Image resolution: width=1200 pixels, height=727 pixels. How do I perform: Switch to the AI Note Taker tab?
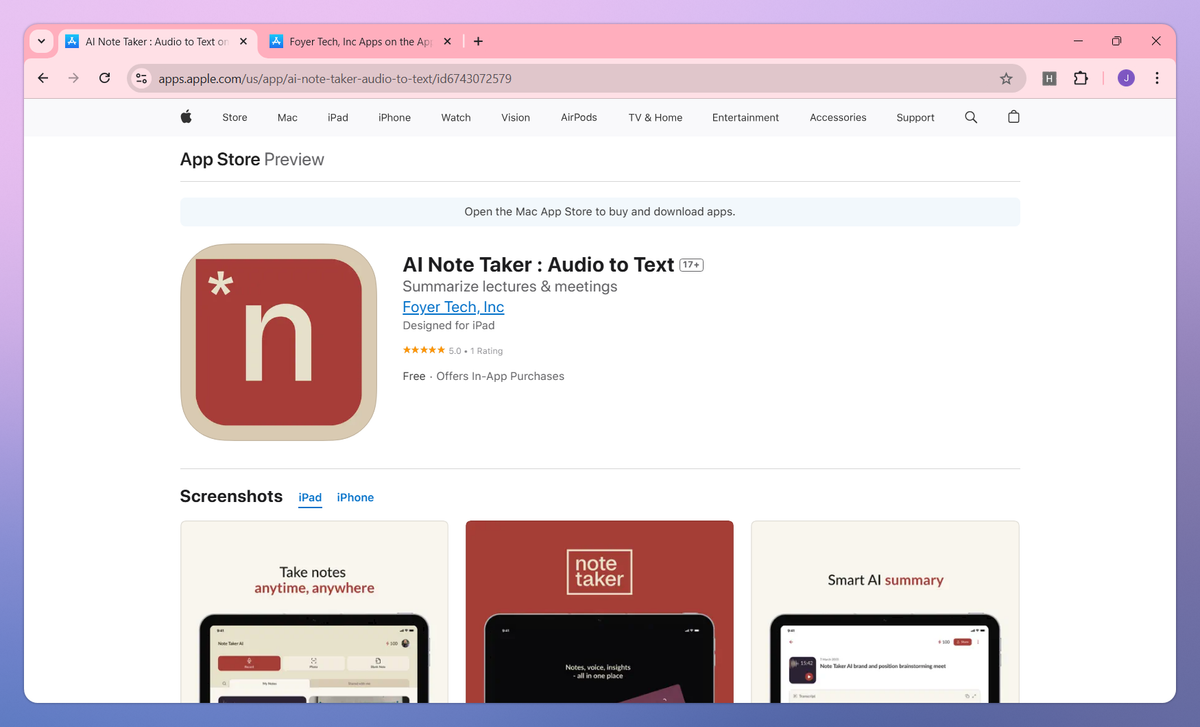point(157,42)
